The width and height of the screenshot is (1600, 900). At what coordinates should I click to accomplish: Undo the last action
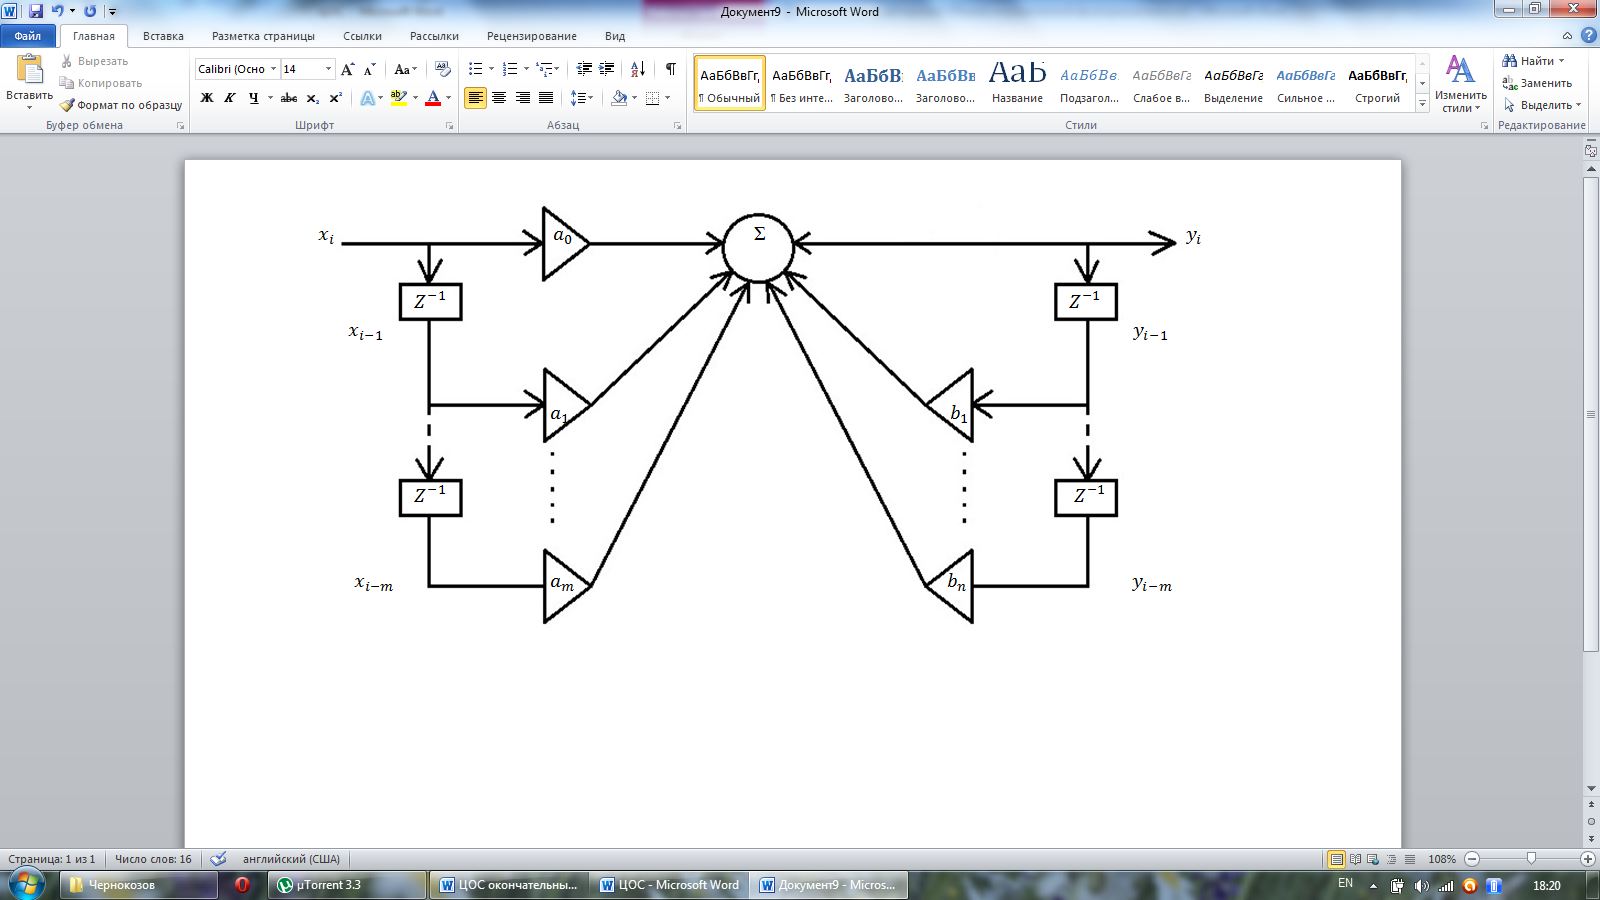[x=57, y=11]
